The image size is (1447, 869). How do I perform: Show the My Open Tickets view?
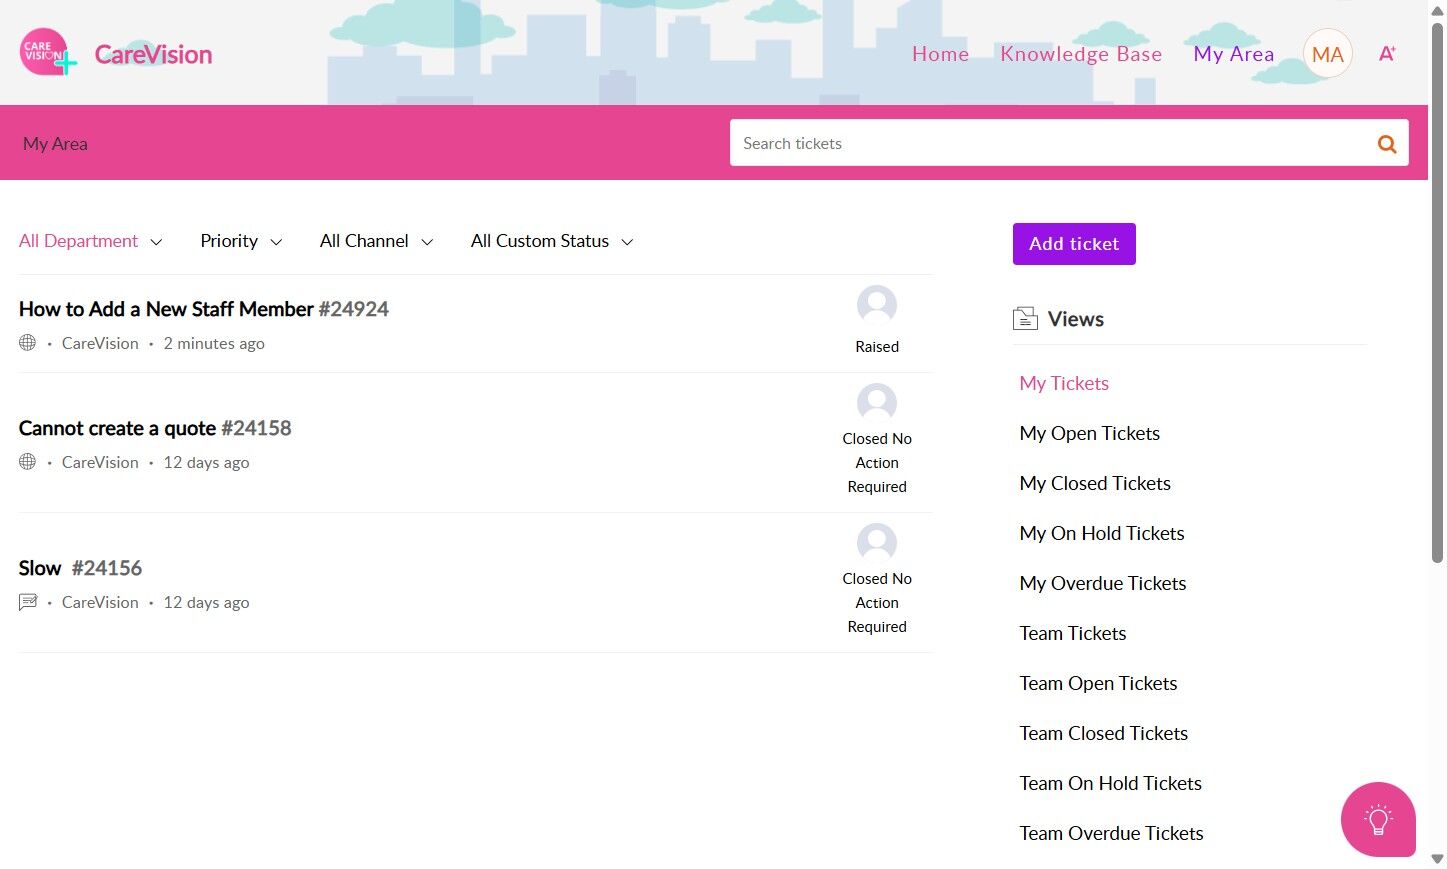coord(1089,433)
